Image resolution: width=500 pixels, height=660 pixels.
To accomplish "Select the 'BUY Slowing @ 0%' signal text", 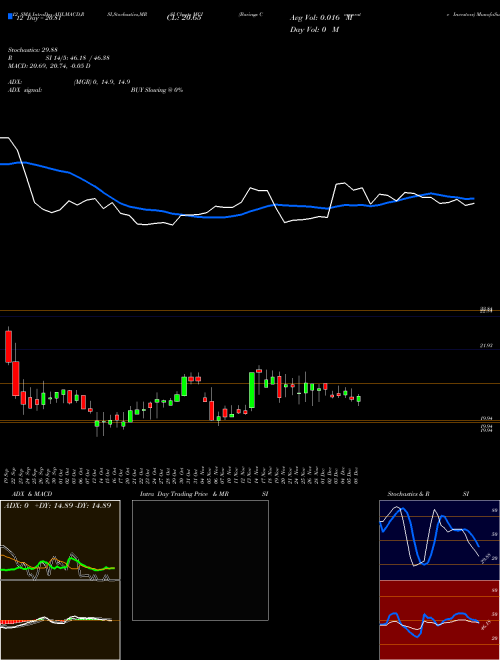I will click(x=157, y=90).
